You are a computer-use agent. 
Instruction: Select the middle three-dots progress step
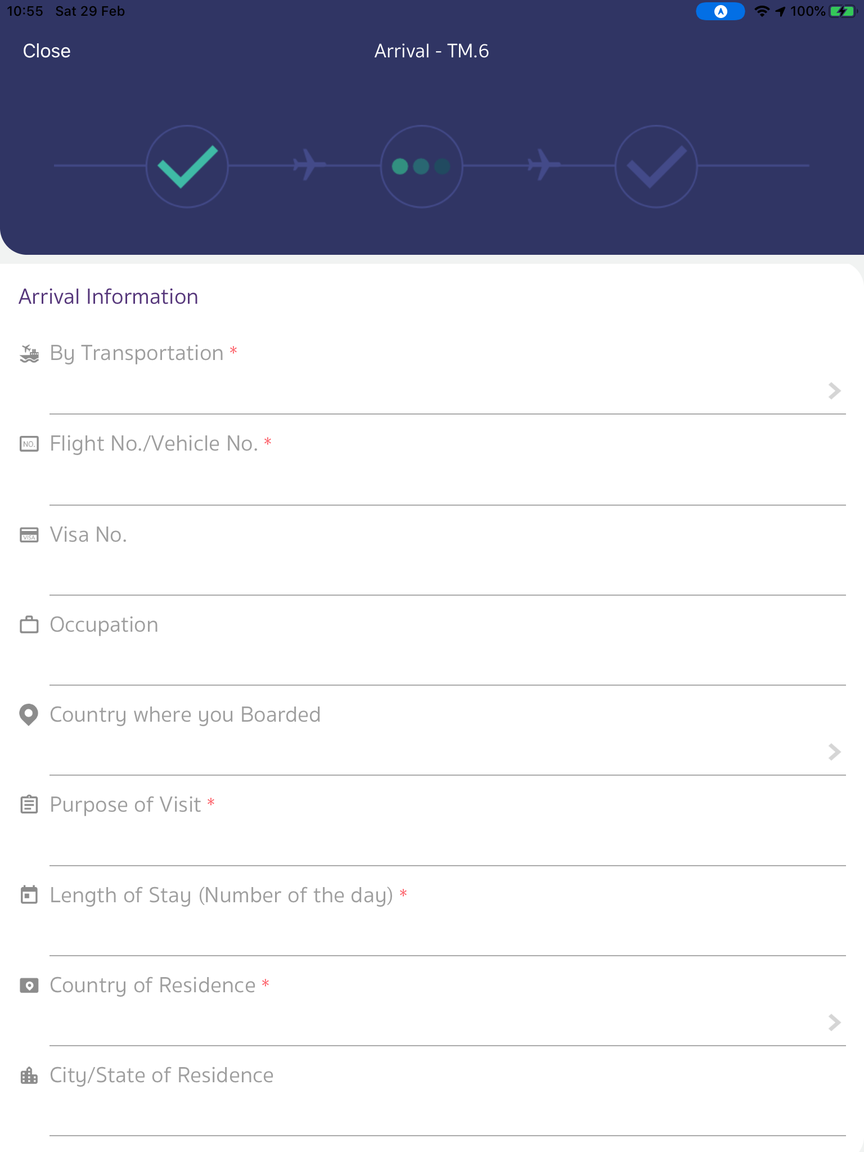[x=421, y=166]
